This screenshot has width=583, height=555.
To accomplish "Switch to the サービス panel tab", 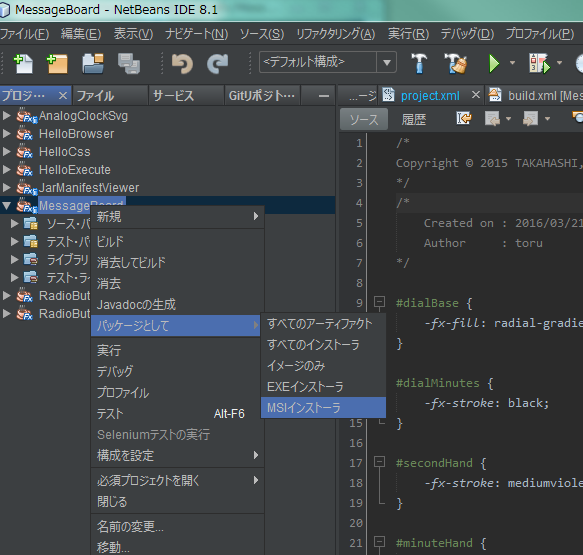I will point(186,96).
